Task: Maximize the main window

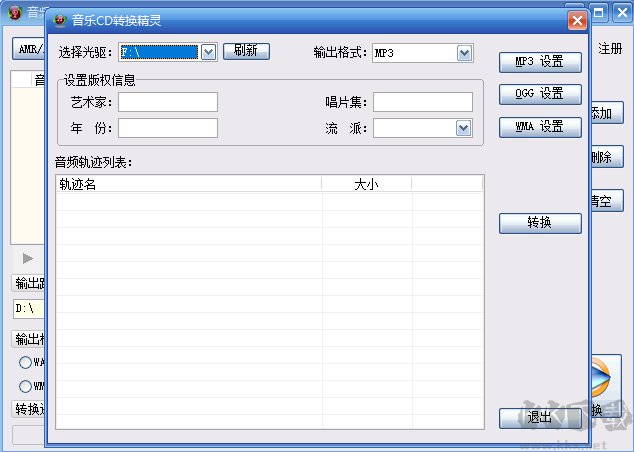Action: pos(599,13)
